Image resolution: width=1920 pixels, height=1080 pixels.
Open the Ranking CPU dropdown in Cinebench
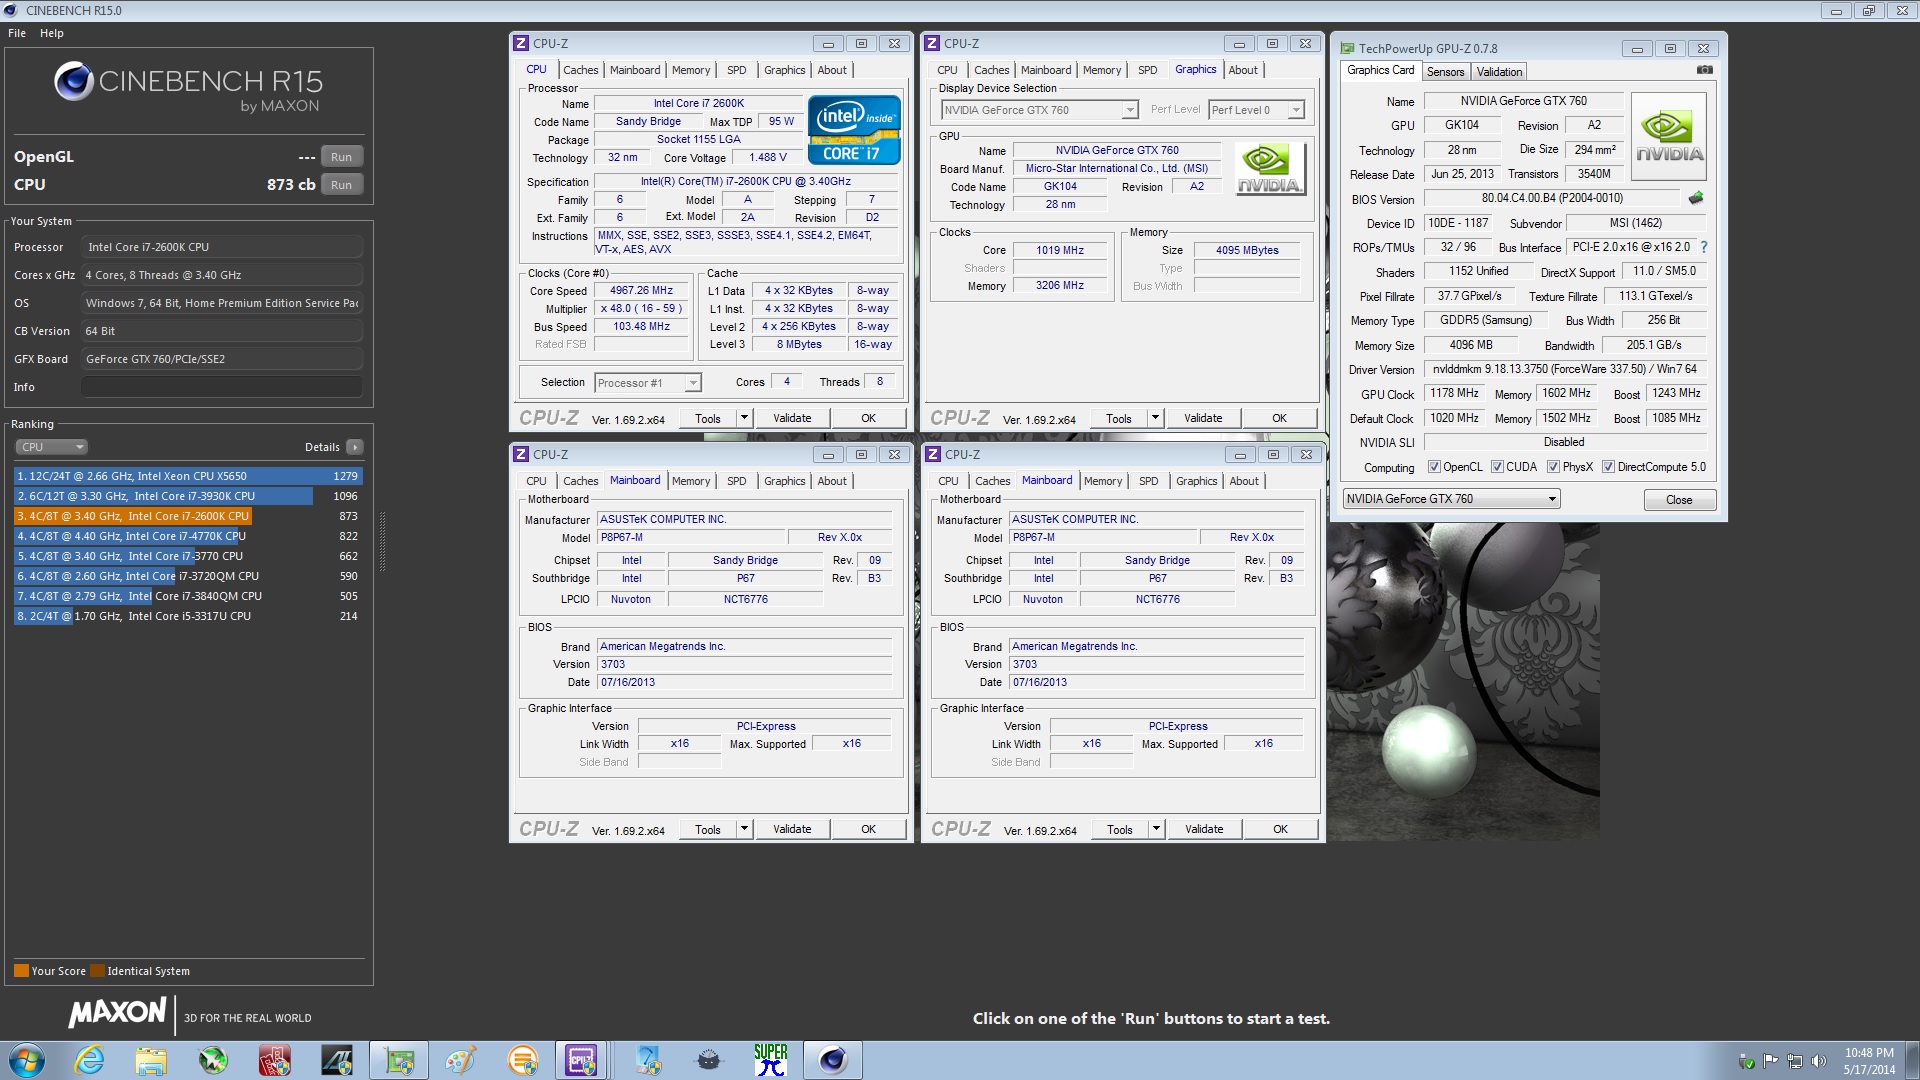click(x=52, y=447)
